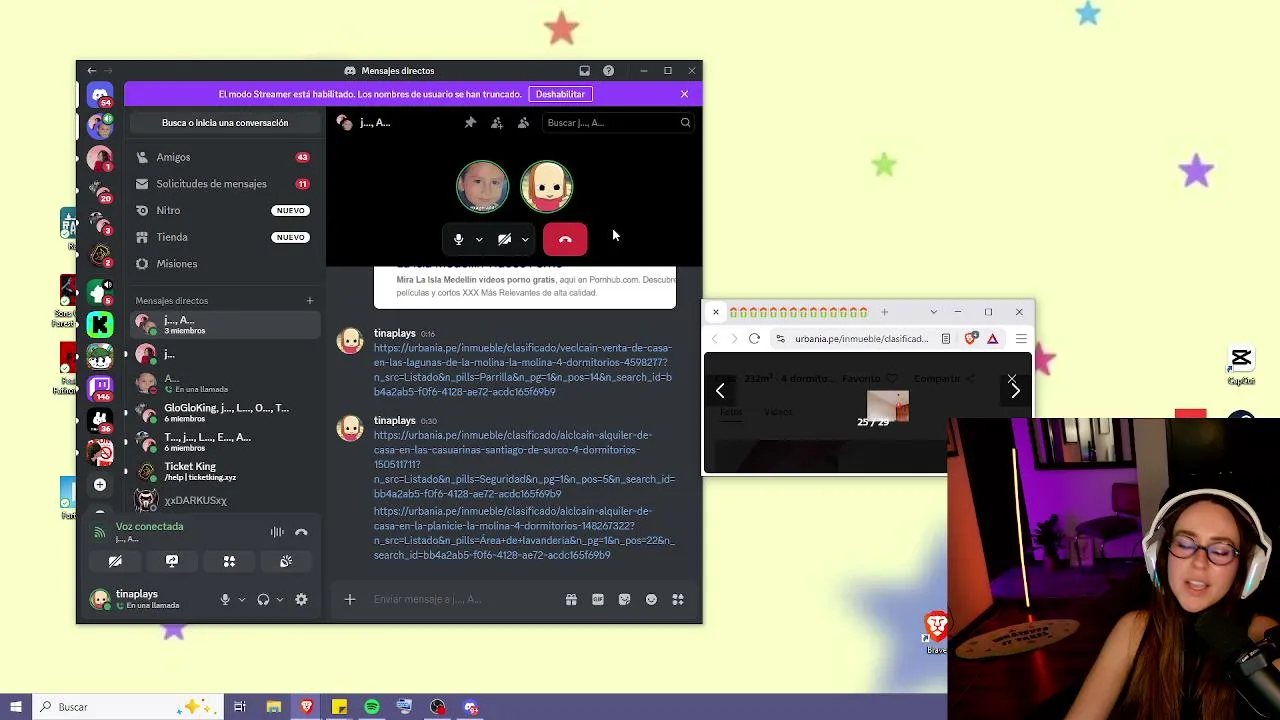Image resolution: width=1280 pixels, height=720 pixels.
Task: Open the GIF picker
Action: pos(598,600)
